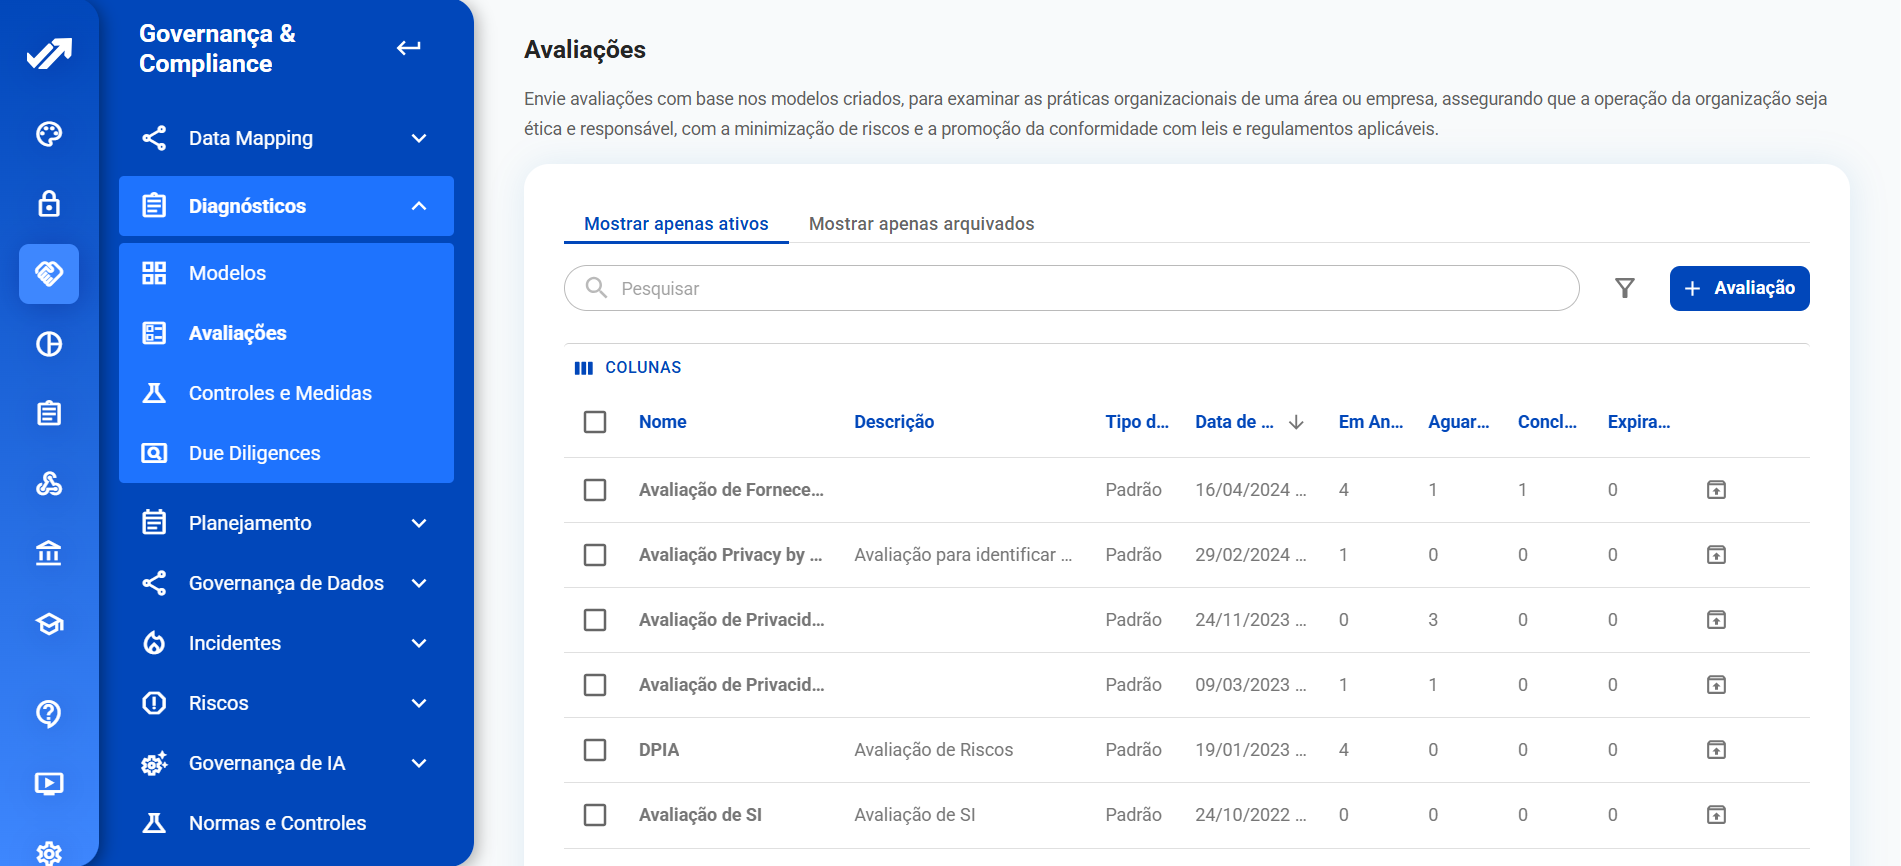1901x866 pixels.
Task: Collapse sidebar with back arrow icon
Action: (408, 48)
